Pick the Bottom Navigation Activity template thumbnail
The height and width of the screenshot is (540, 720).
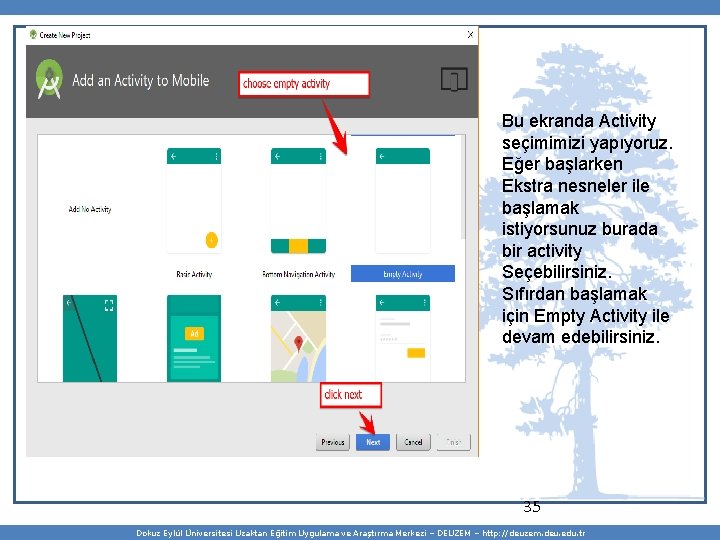(298, 201)
